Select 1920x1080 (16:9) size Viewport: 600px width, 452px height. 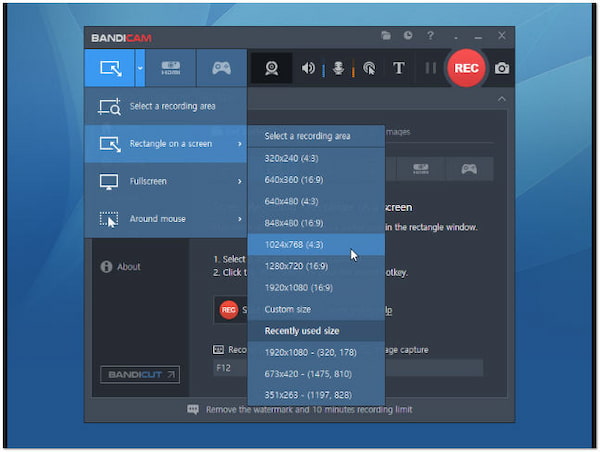[x=316, y=288]
